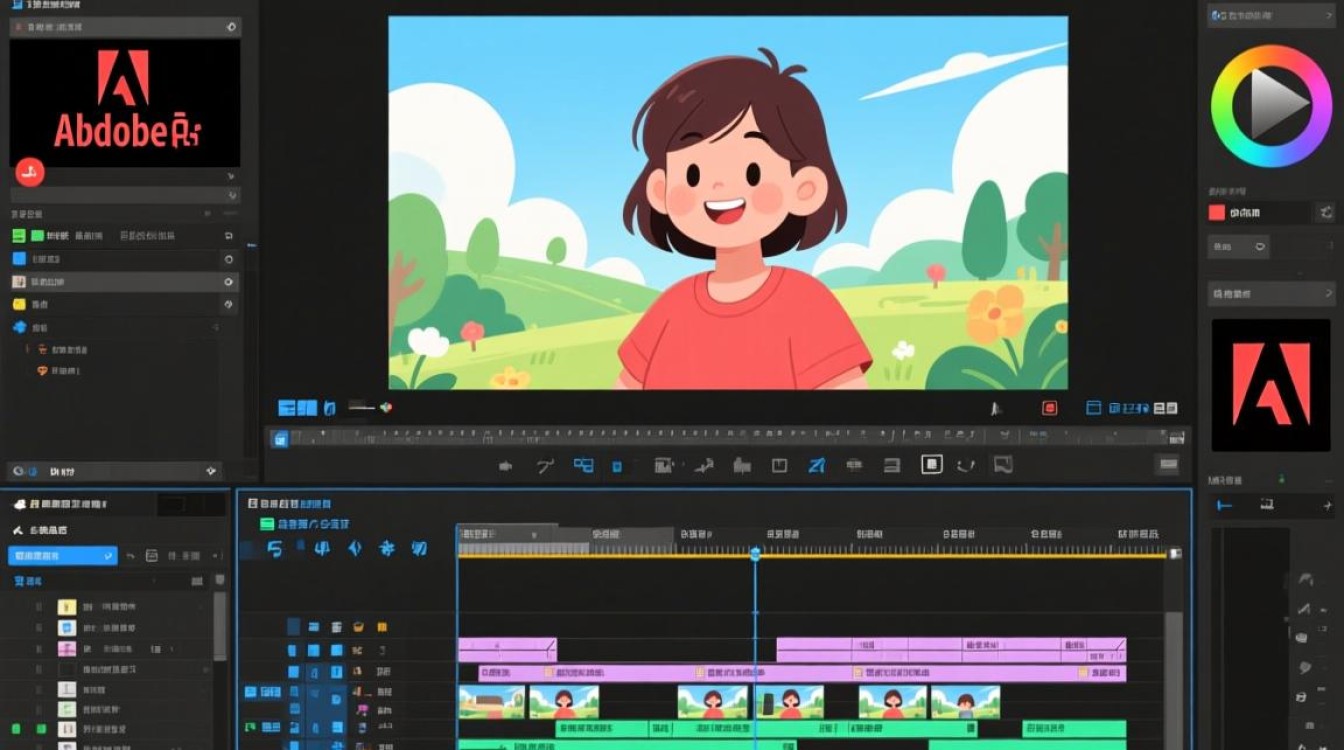
Task: Click the red record square icon below the preview
Action: tap(1049, 408)
